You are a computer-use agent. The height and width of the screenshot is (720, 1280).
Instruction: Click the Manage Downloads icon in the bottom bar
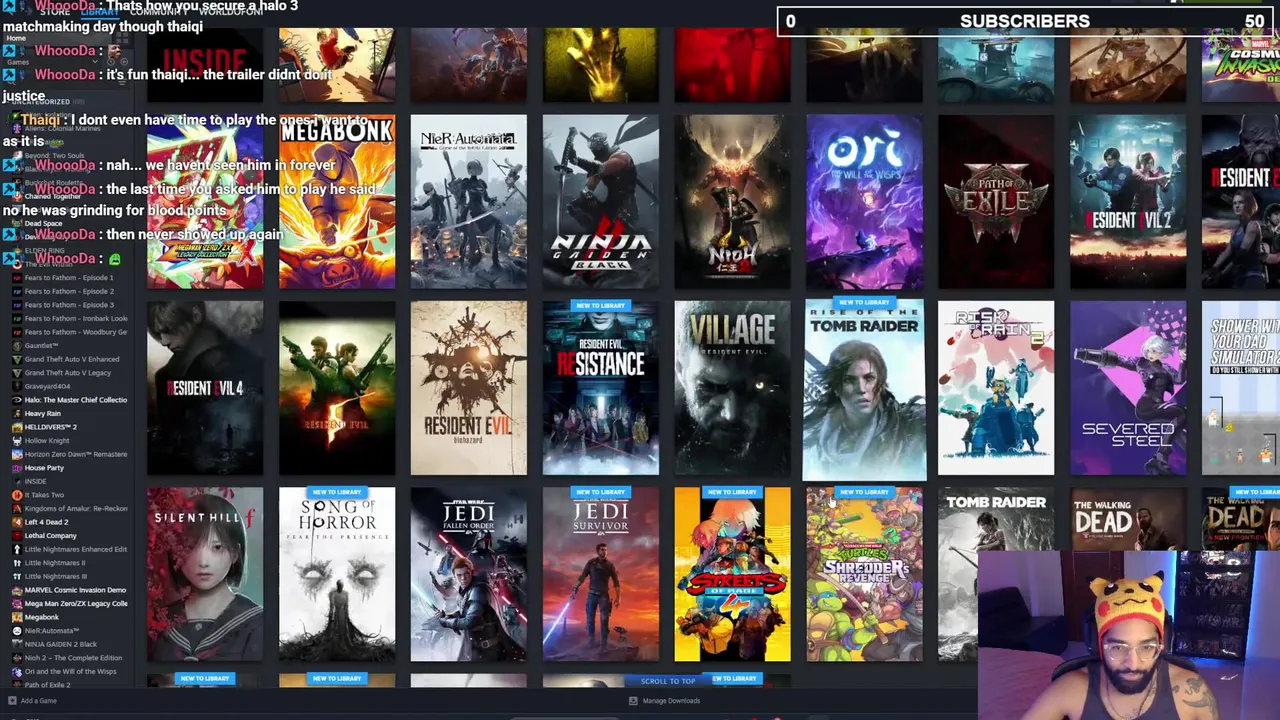pyautogui.click(x=633, y=701)
